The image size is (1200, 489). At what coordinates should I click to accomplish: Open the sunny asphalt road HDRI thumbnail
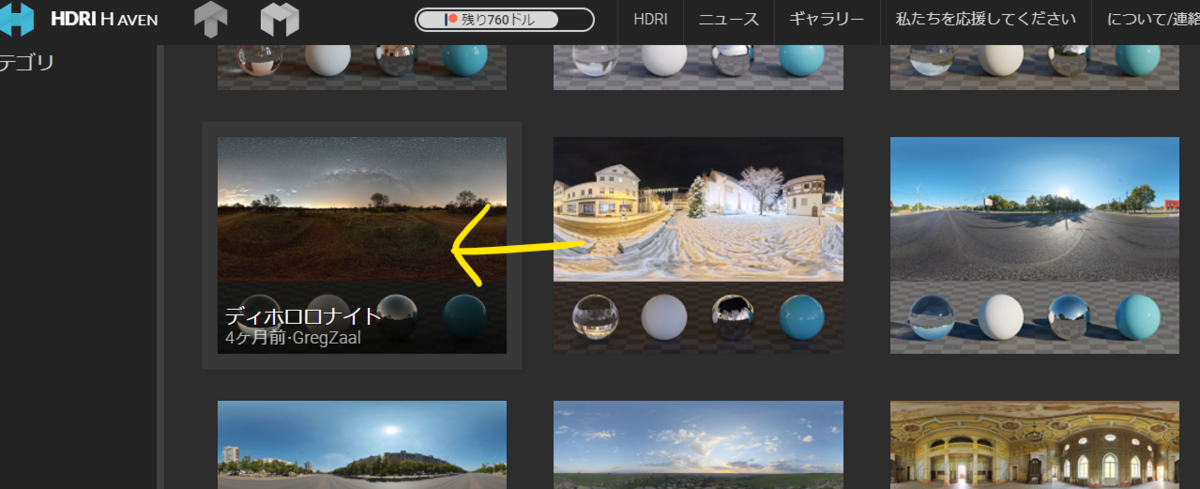[1035, 245]
